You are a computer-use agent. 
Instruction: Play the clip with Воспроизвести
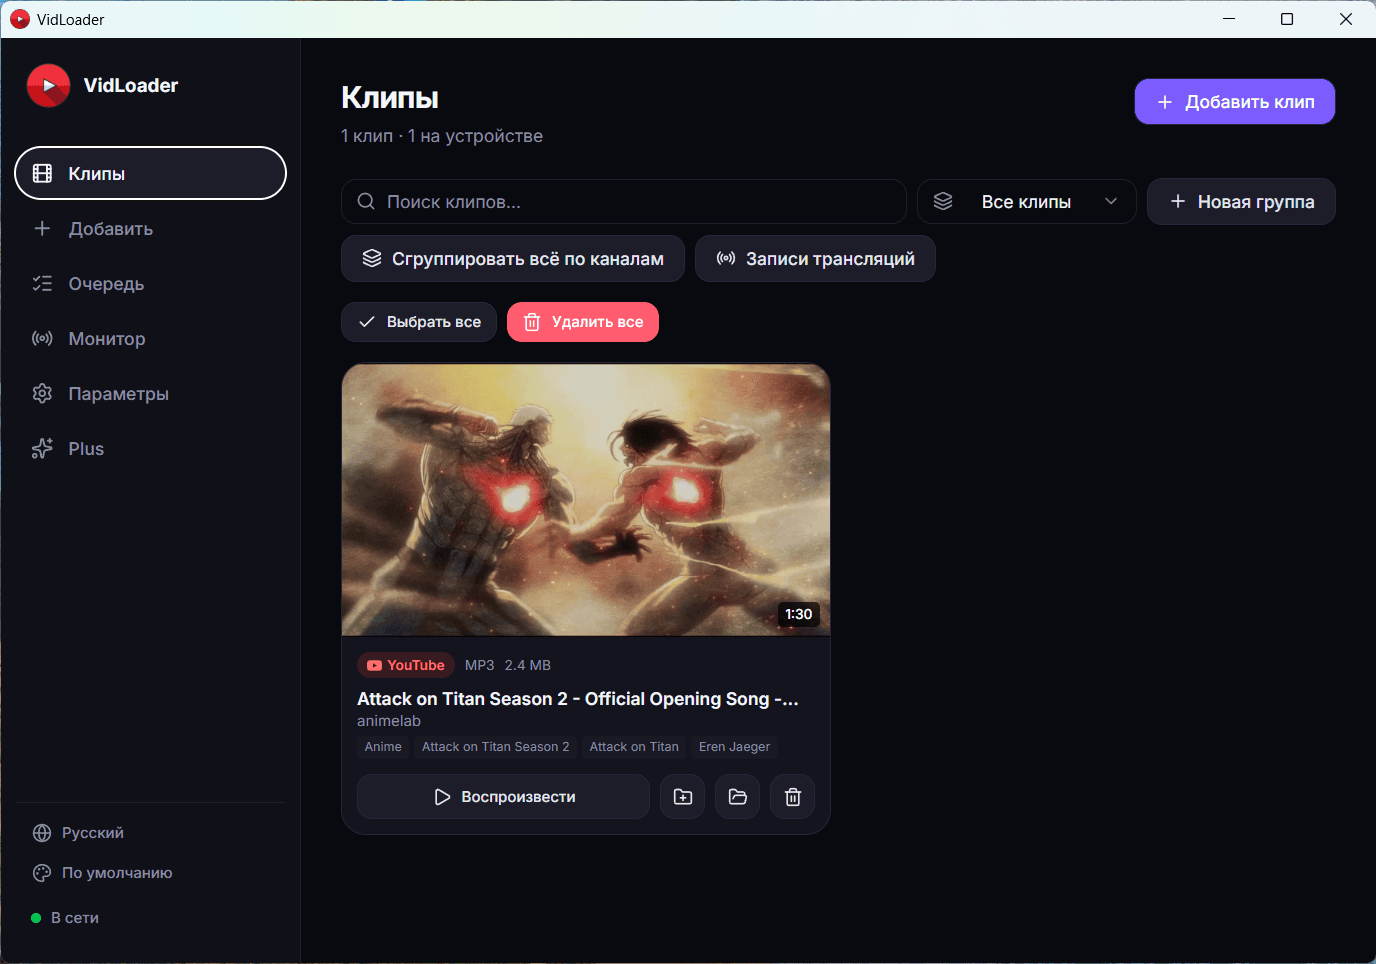tap(504, 797)
